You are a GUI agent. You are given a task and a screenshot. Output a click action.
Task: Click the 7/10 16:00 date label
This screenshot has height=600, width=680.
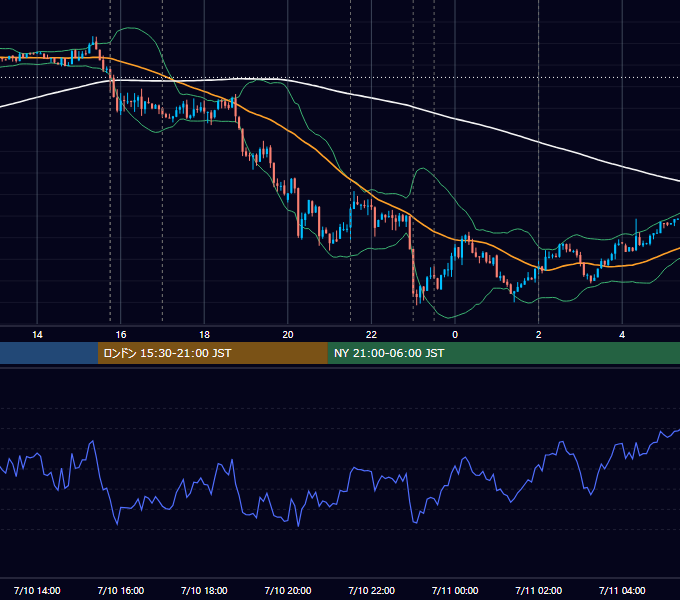tap(121, 590)
